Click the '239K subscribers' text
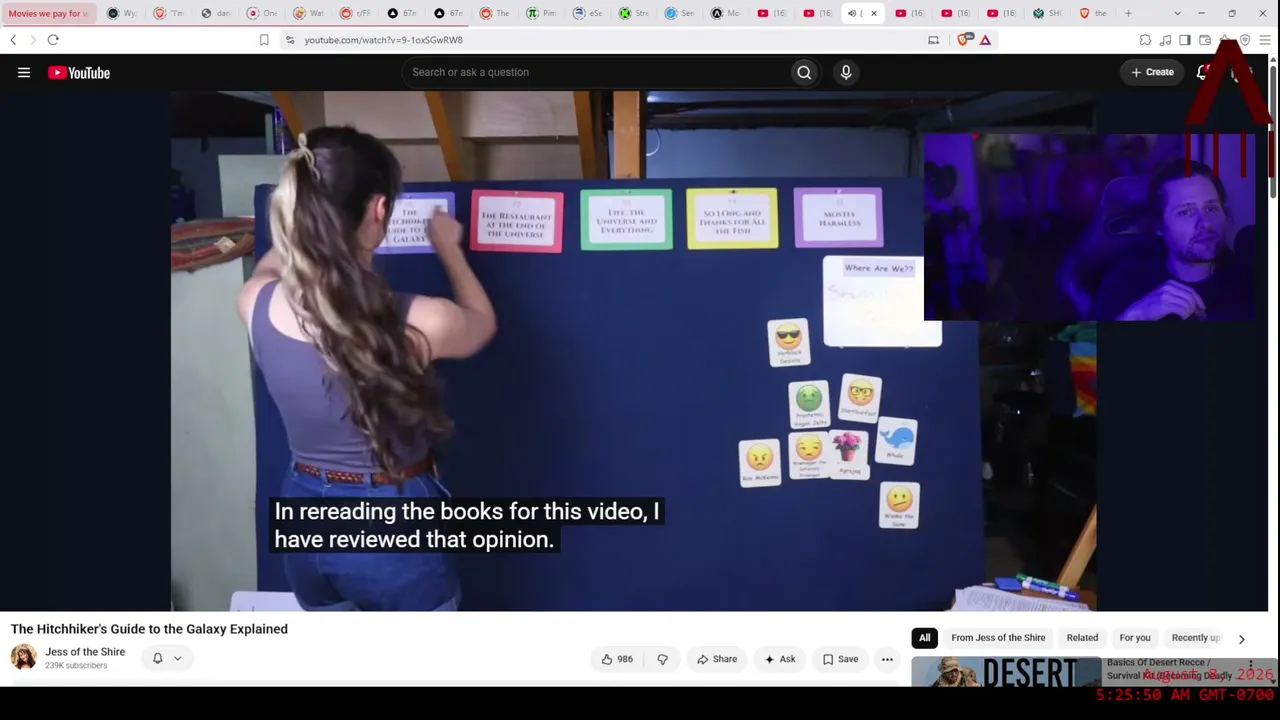 [x=76, y=666]
